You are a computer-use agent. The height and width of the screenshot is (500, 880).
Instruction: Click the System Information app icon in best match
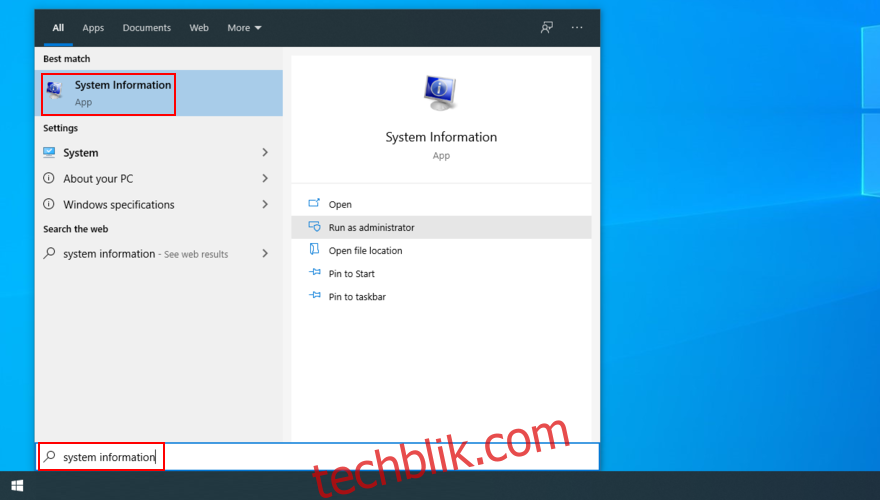coord(54,90)
